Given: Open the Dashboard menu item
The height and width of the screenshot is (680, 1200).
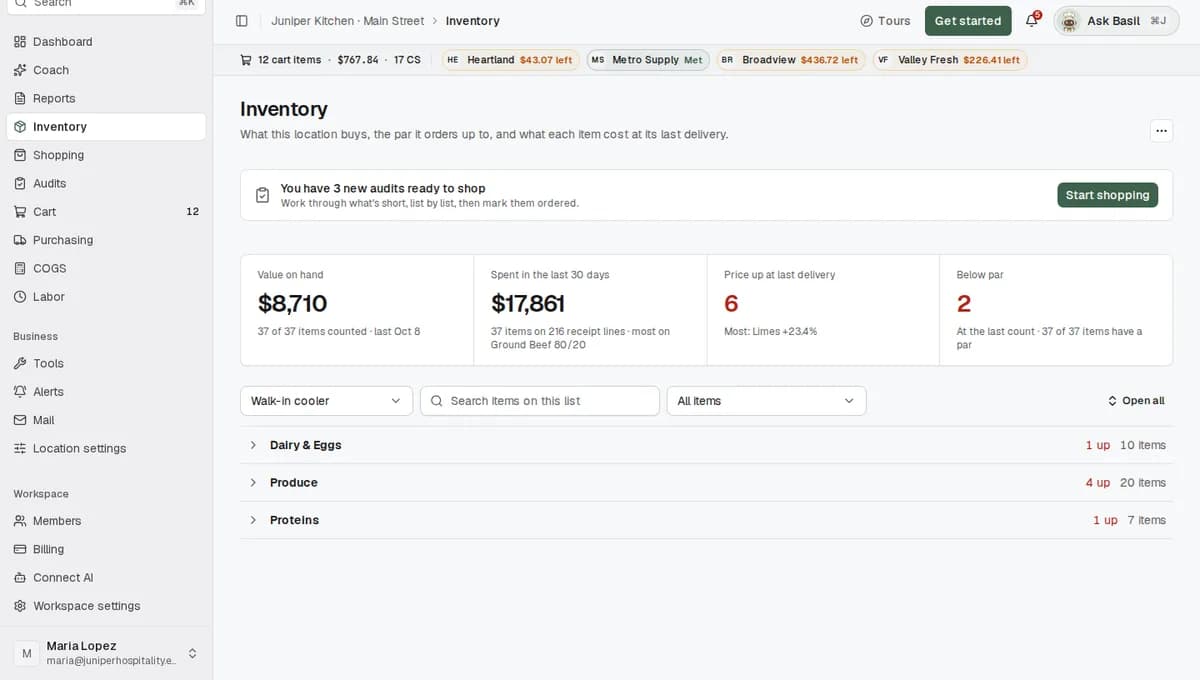Looking at the screenshot, I should pyautogui.click(x=106, y=42).
